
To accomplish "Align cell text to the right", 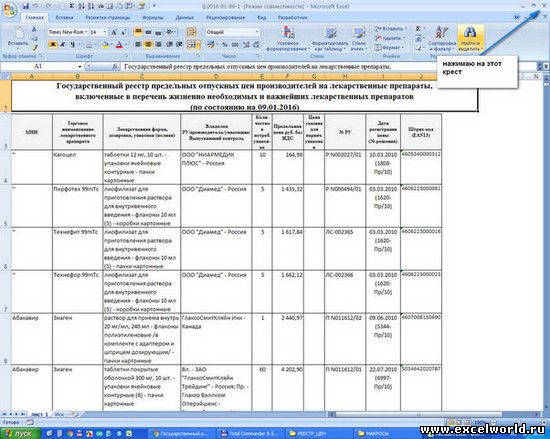I will click(x=158, y=45).
